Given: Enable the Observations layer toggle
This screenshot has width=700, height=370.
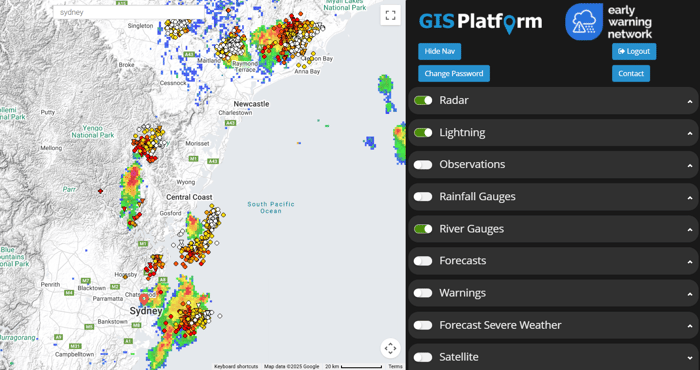Looking at the screenshot, I should click(x=423, y=165).
